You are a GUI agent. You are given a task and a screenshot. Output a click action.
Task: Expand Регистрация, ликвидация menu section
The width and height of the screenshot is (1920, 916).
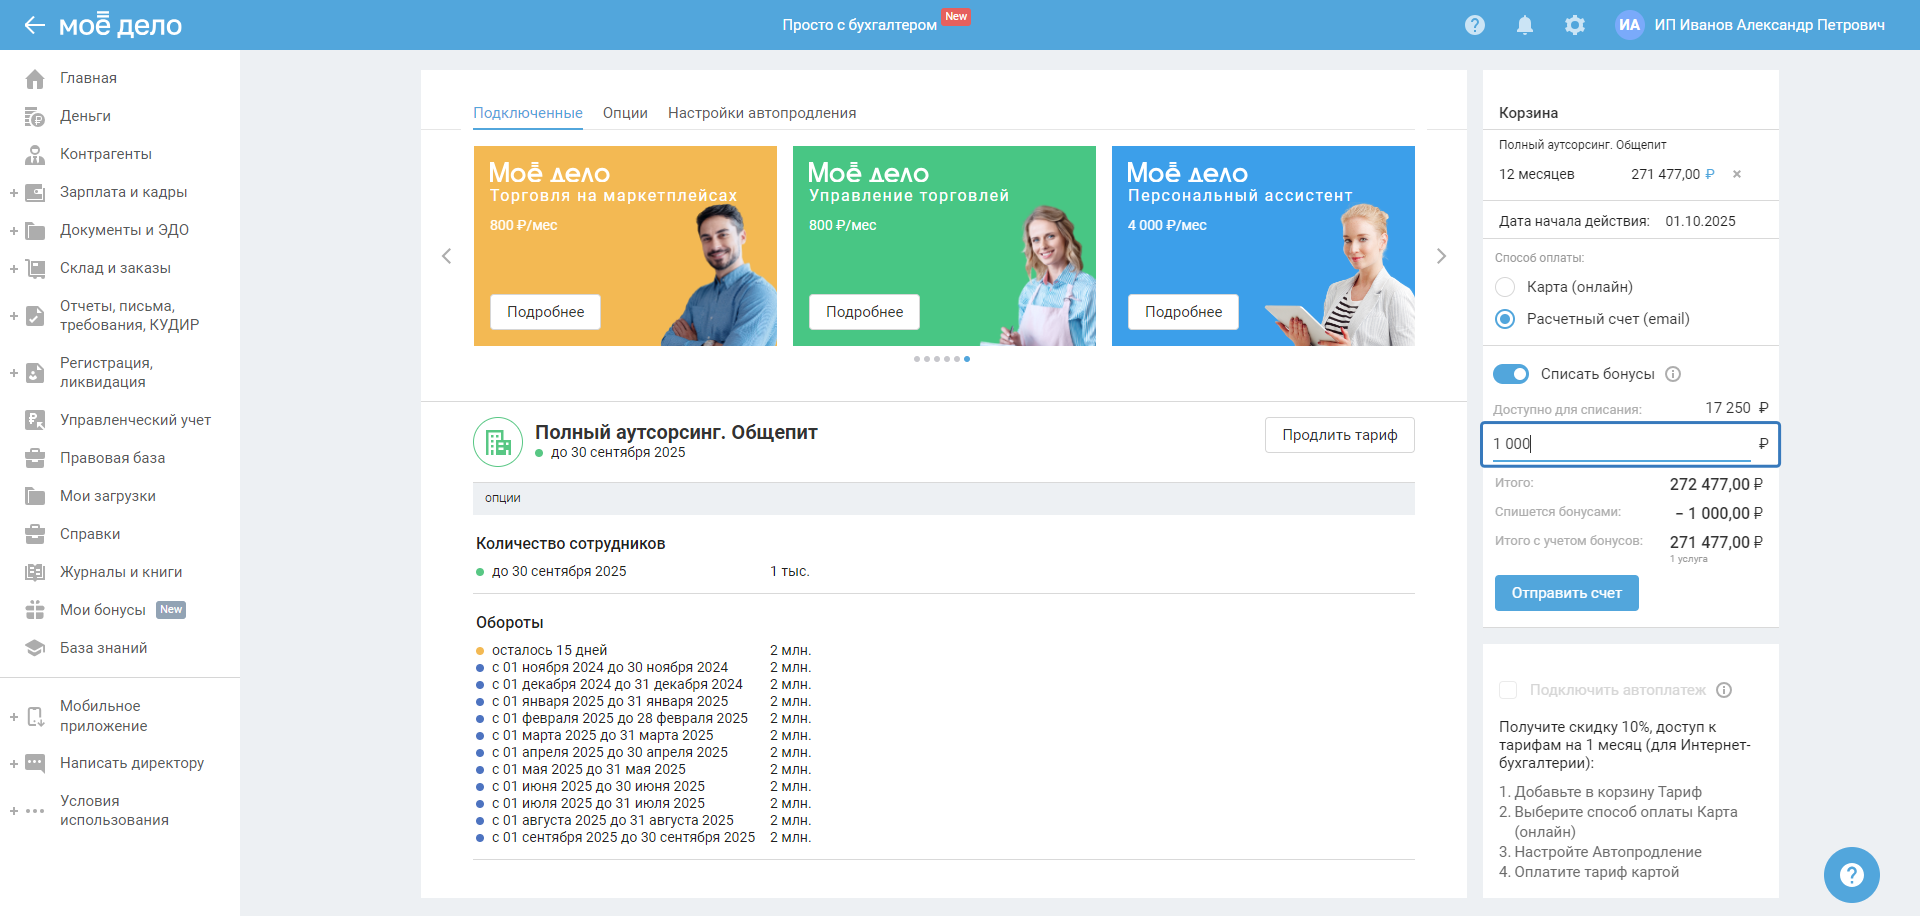click(14, 373)
